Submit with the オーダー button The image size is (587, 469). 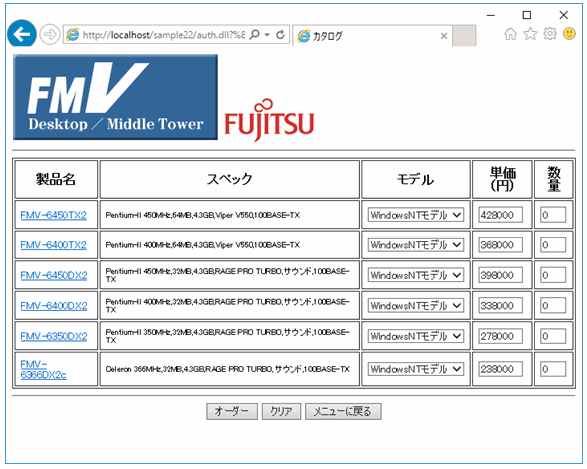tap(232, 411)
